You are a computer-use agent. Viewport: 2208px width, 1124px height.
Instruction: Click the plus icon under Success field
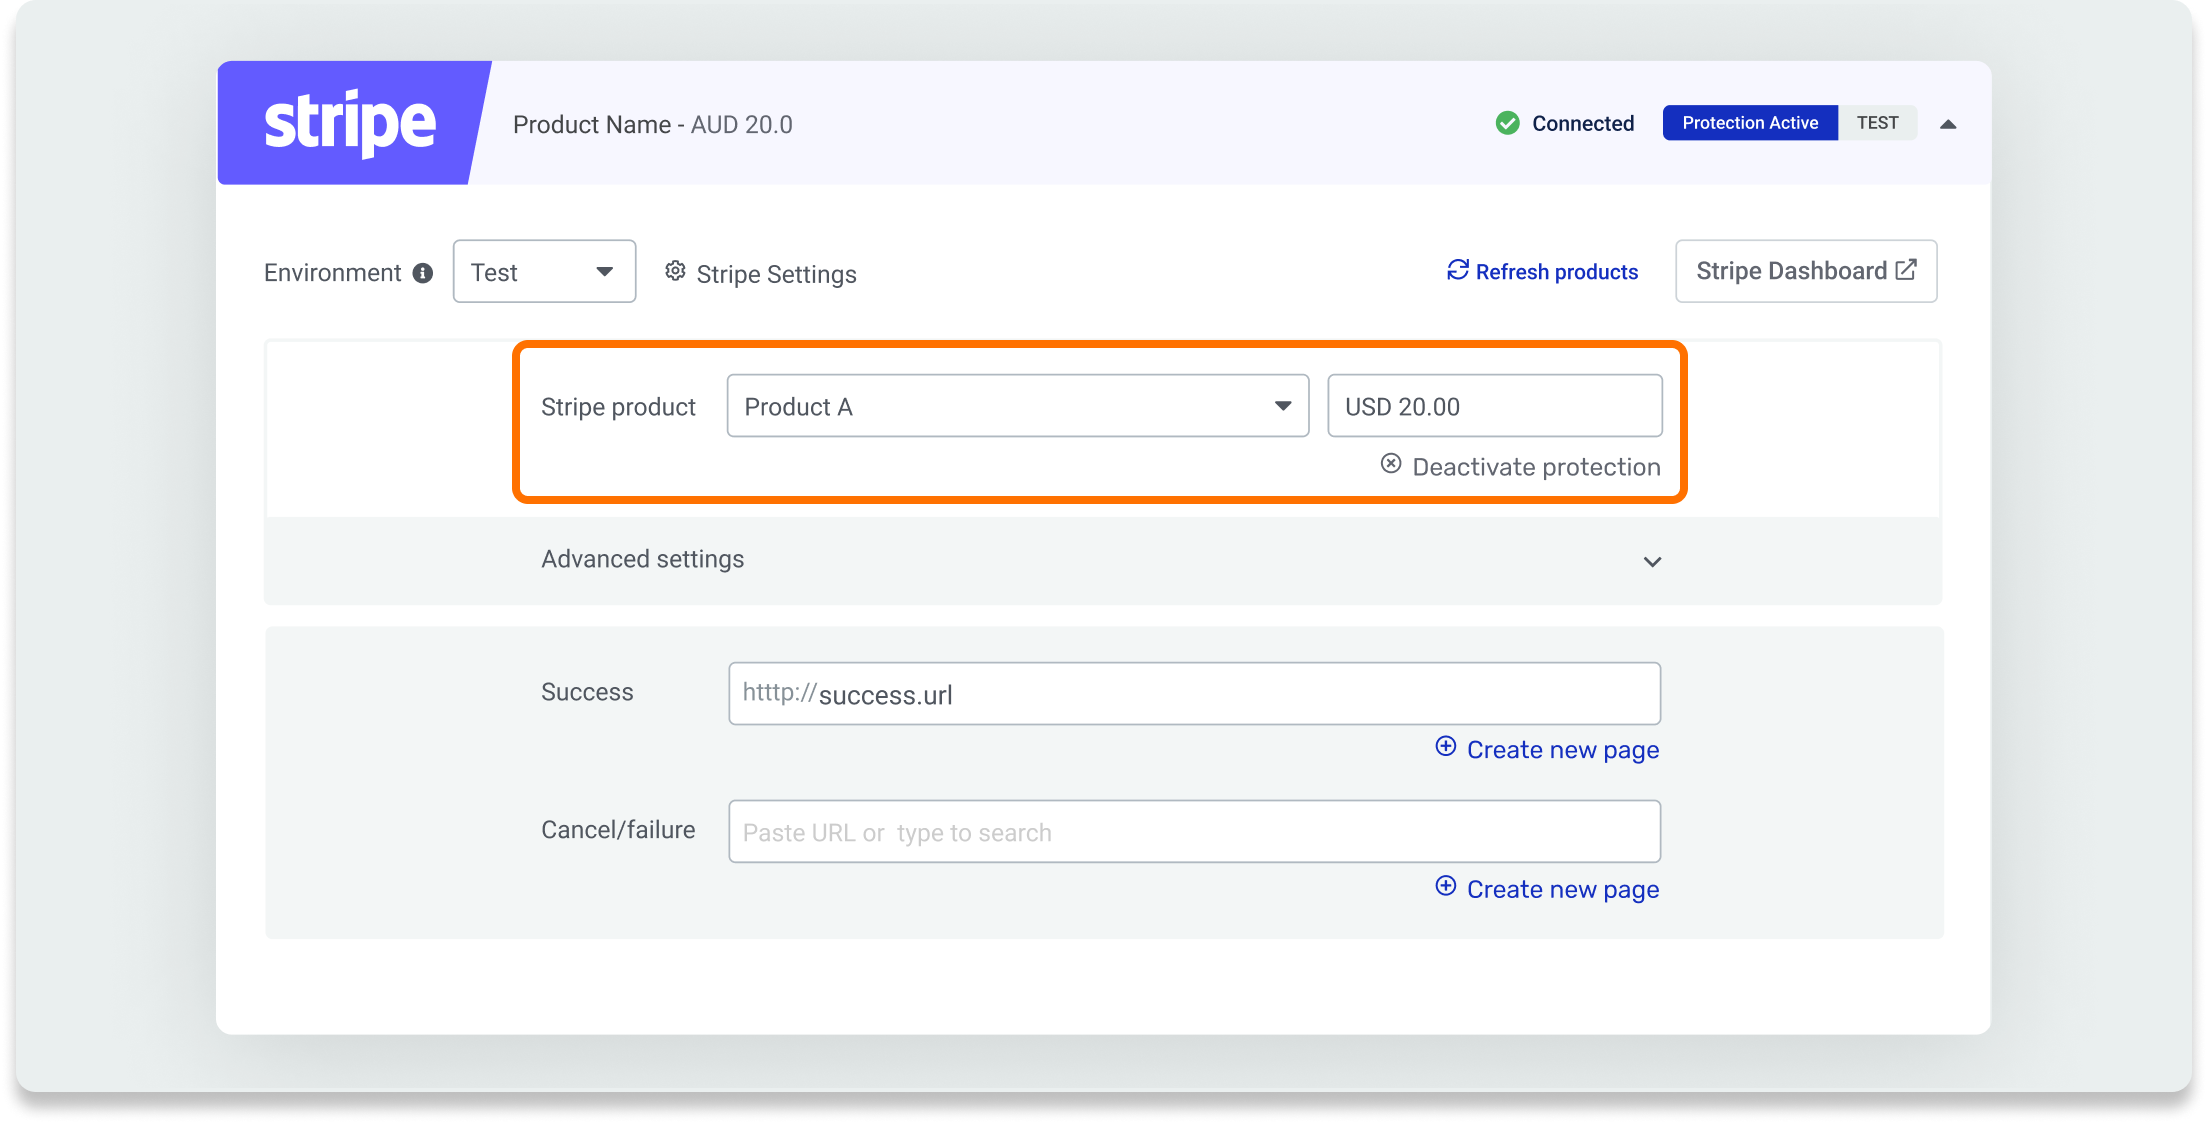(1446, 746)
